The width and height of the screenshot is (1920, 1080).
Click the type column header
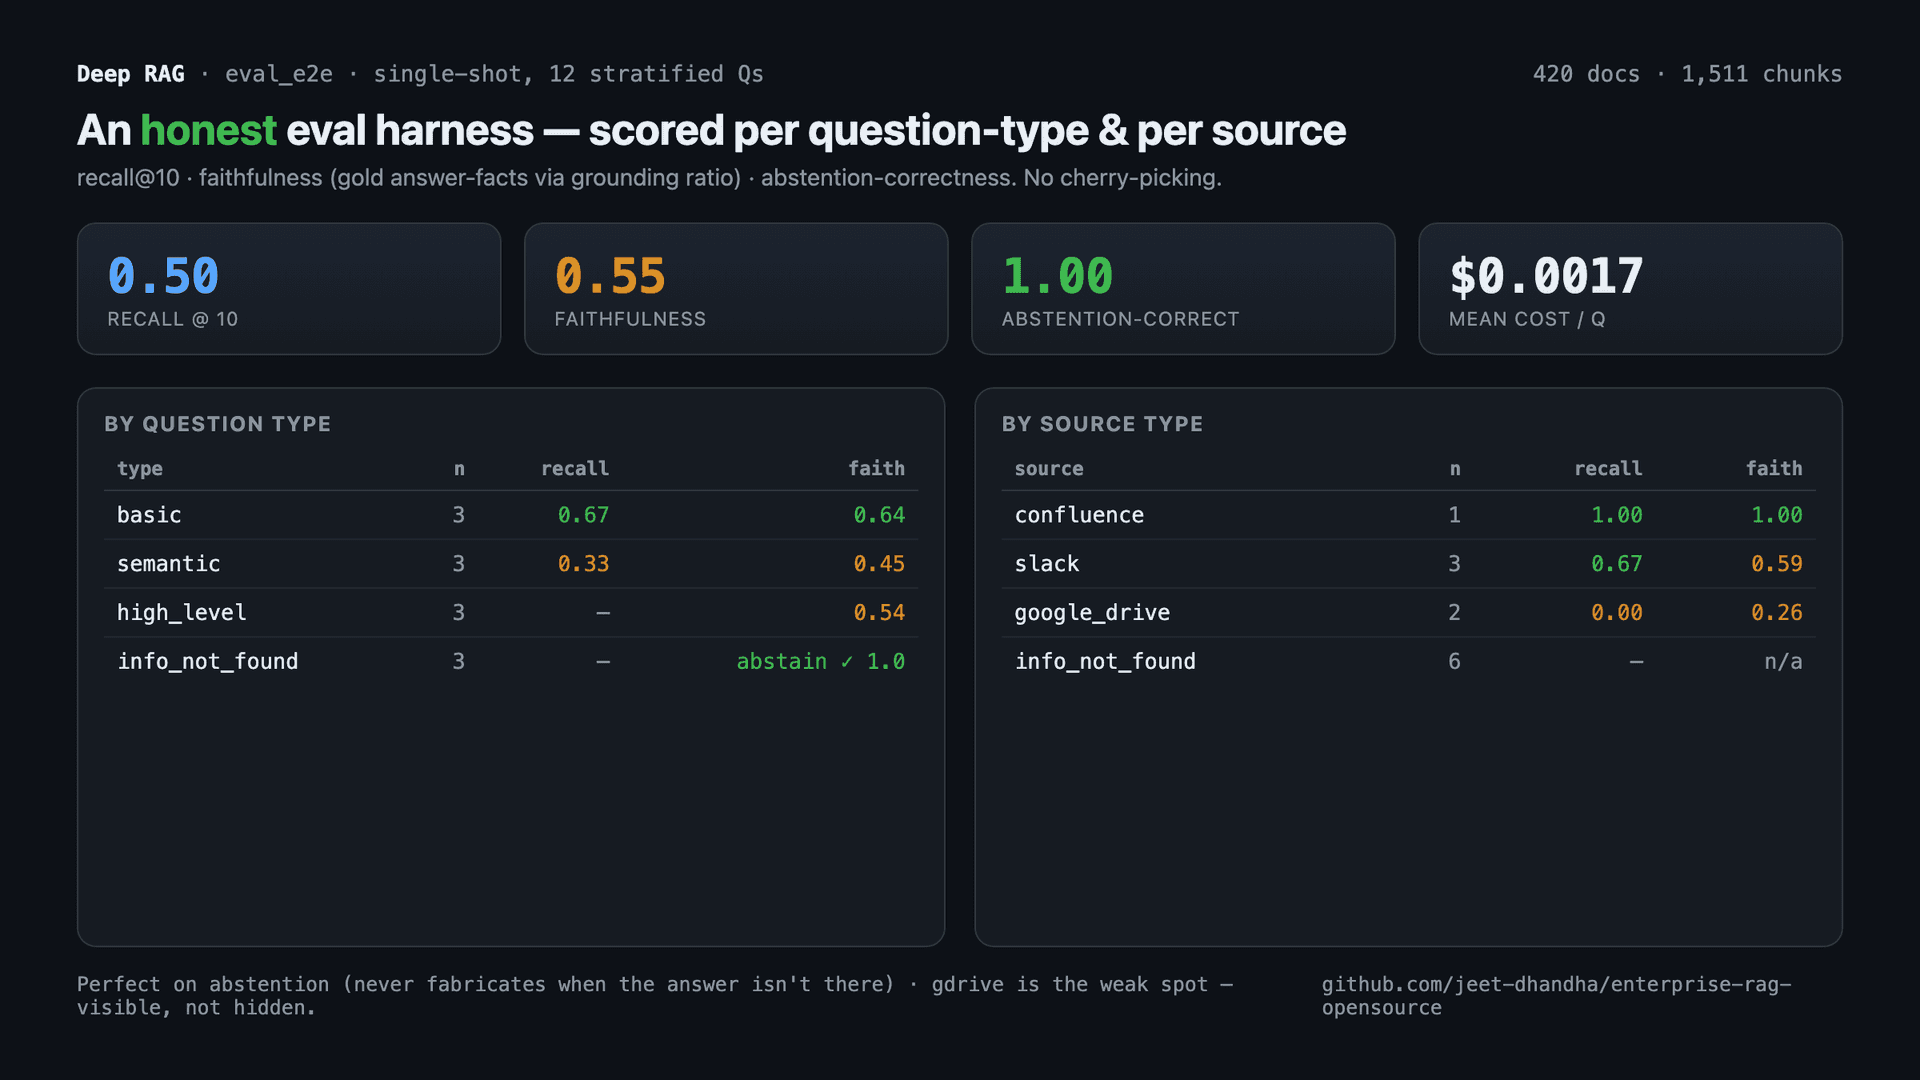(x=140, y=469)
